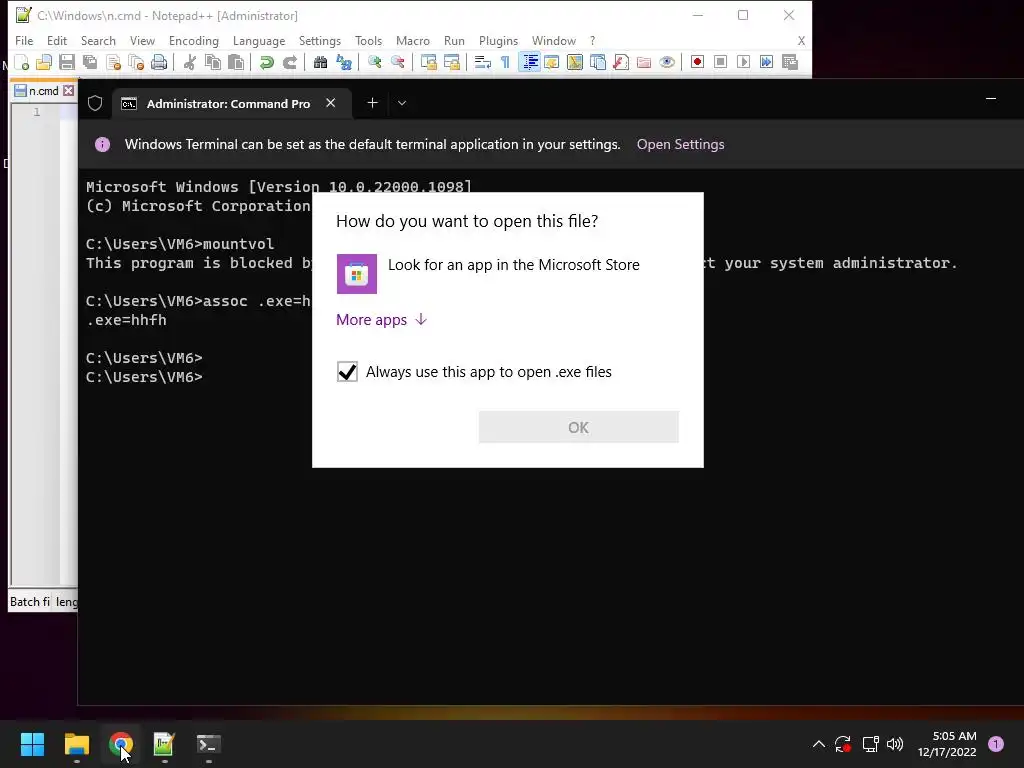This screenshot has width=1024, height=768.
Task: Select the n.cmd tab in Notepad++
Action: [43, 91]
